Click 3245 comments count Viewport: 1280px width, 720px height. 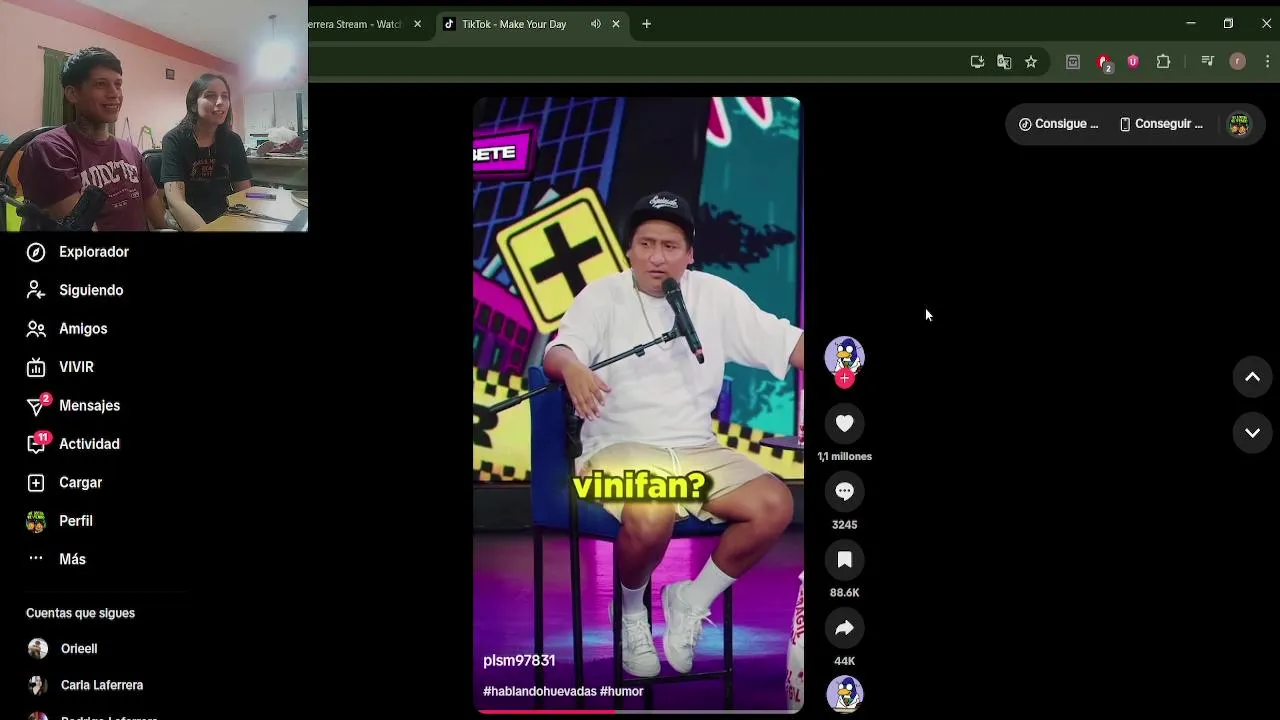coord(844,525)
